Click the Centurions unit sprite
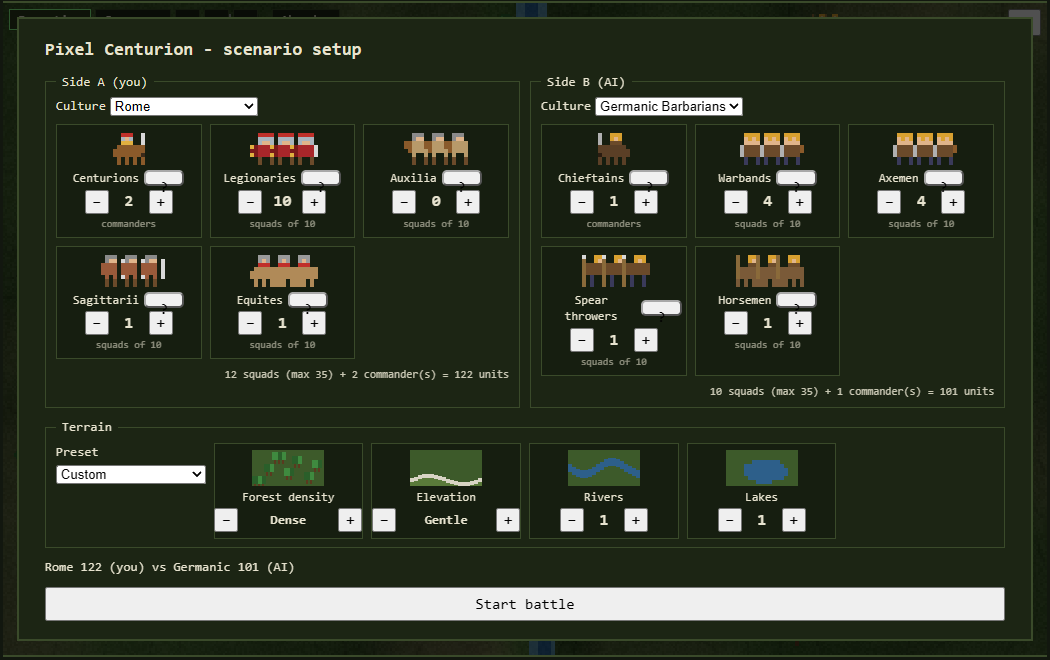Image resolution: width=1050 pixels, height=660 pixels. pos(129,149)
